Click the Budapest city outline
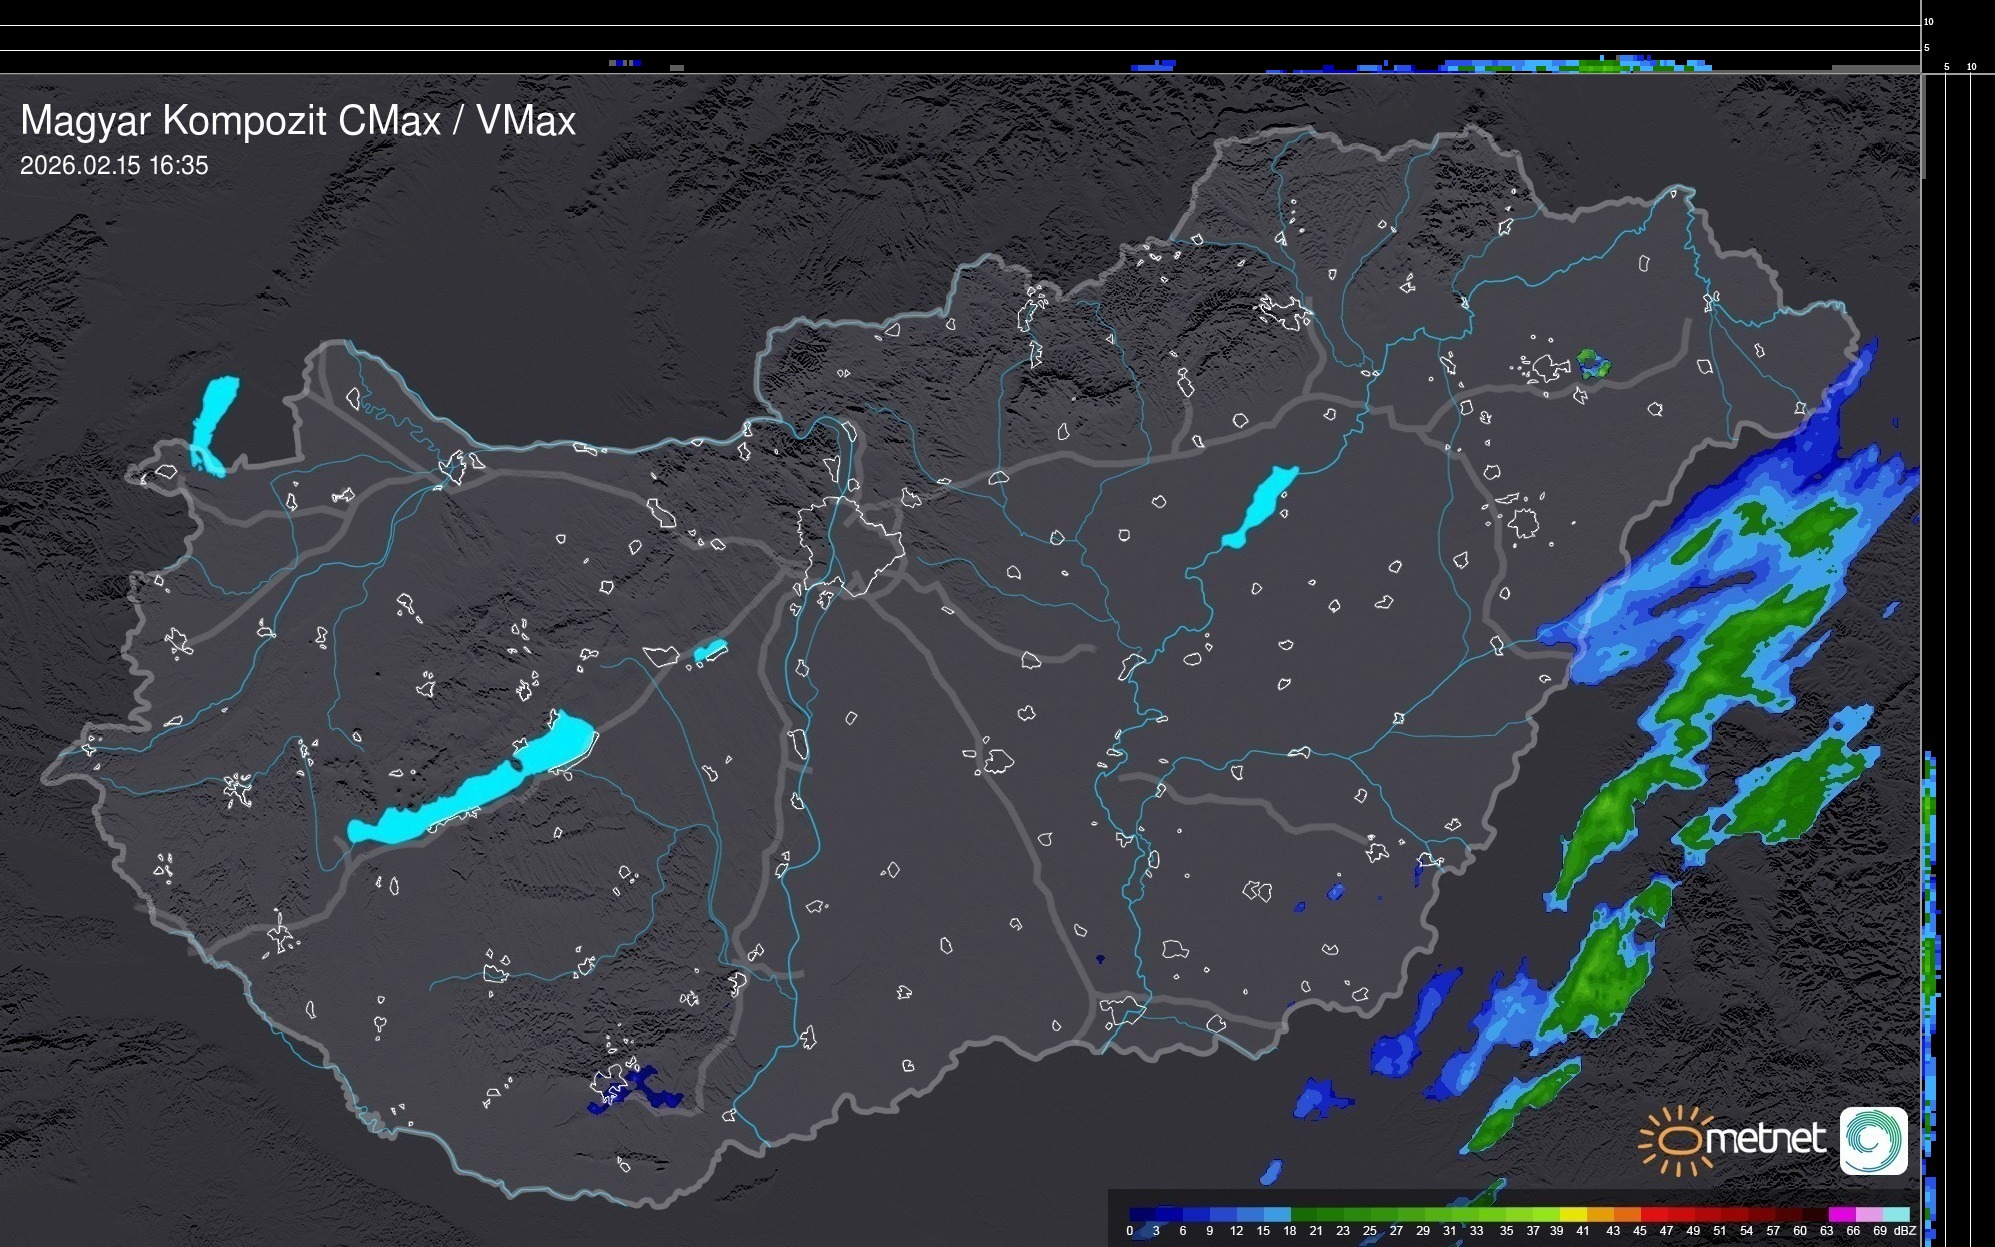 click(x=850, y=545)
